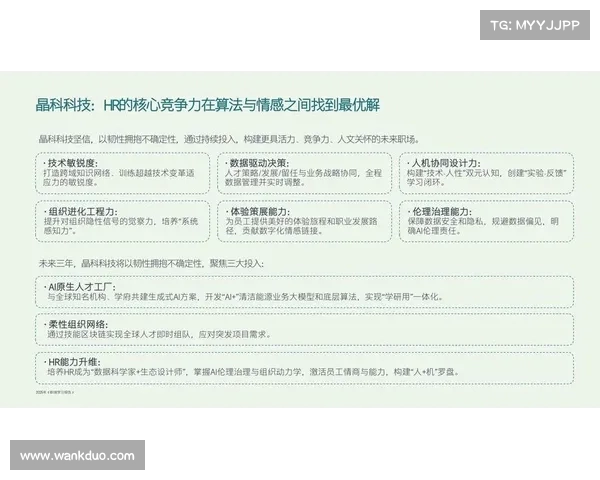The height and width of the screenshot is (480, 600).
Task: Select the text 通过技能区块链实现全球人才即时组队
Action: tap(119, 334)
